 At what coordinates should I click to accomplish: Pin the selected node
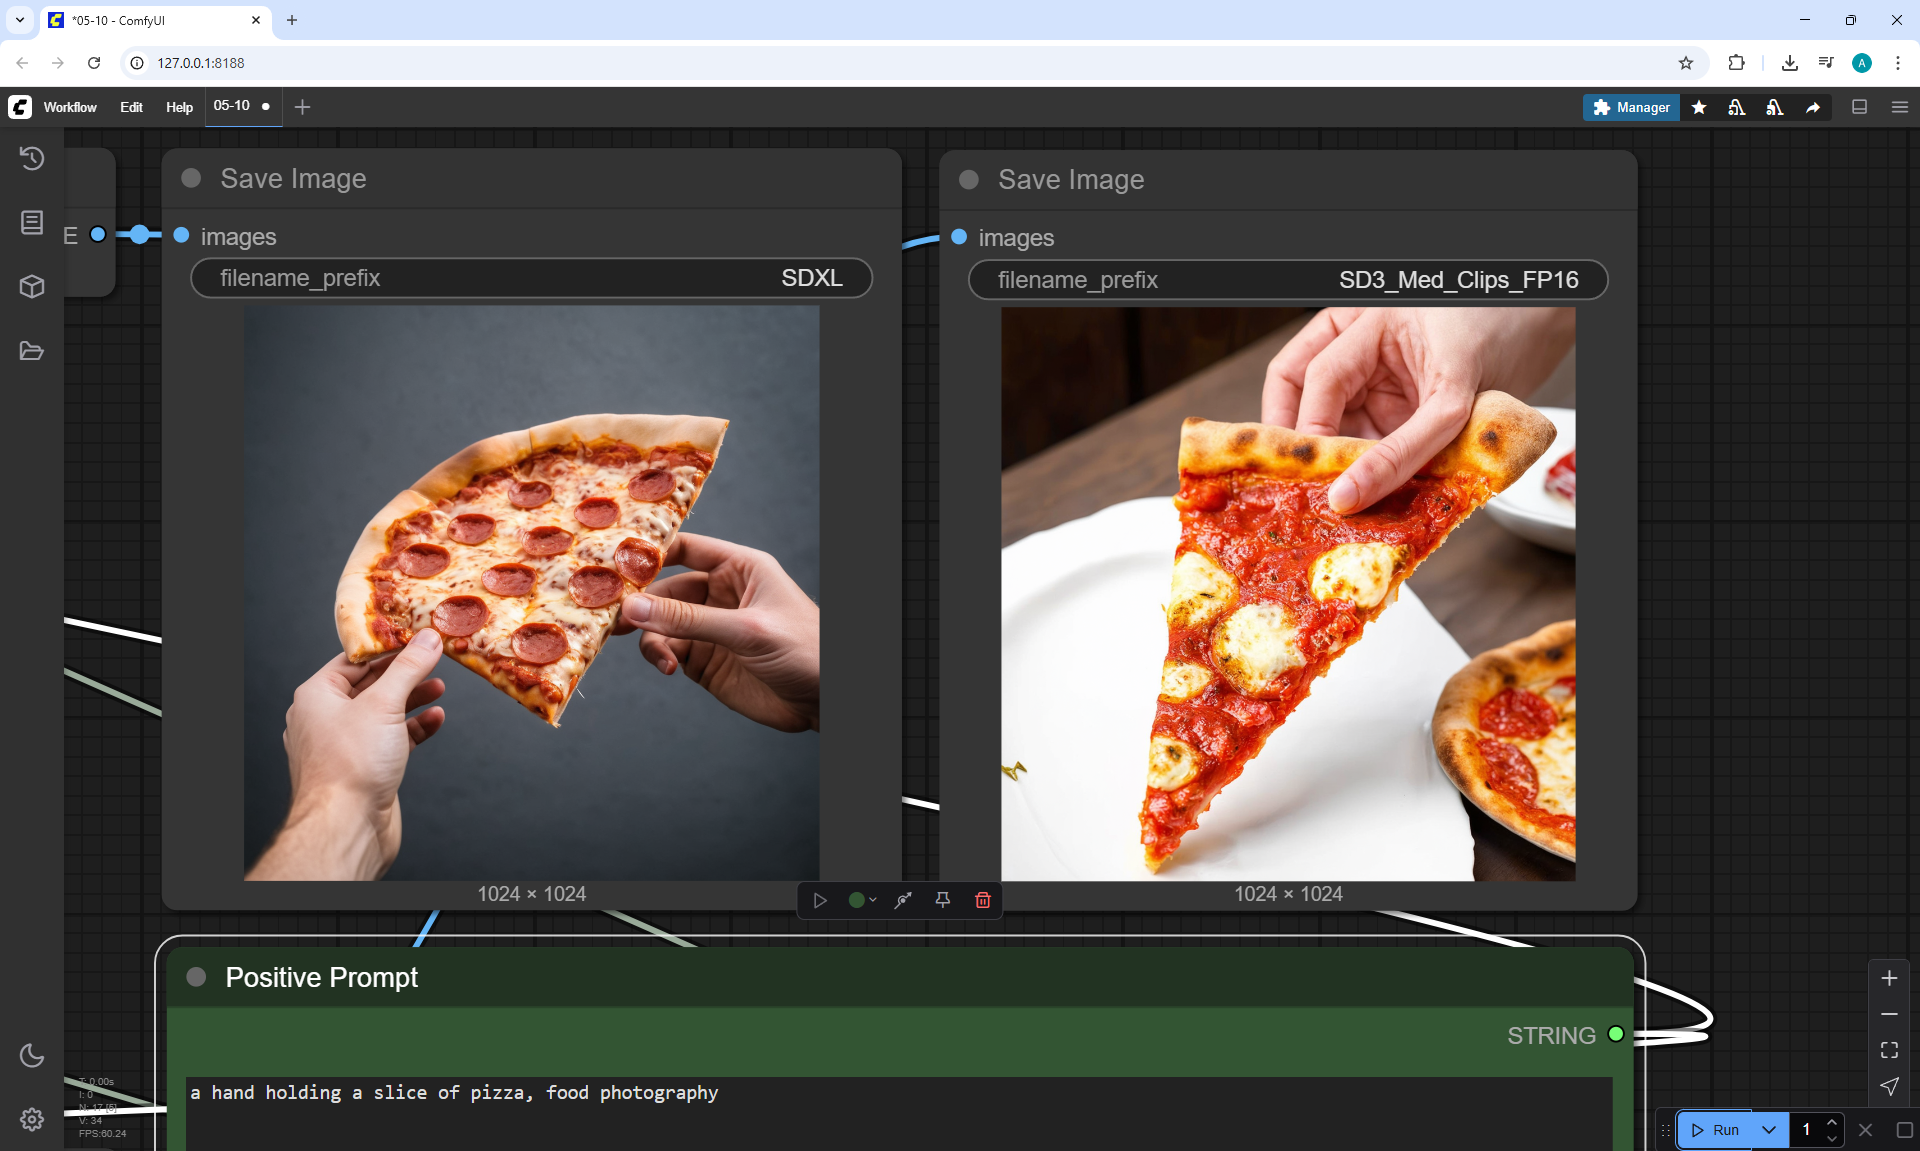942,900
